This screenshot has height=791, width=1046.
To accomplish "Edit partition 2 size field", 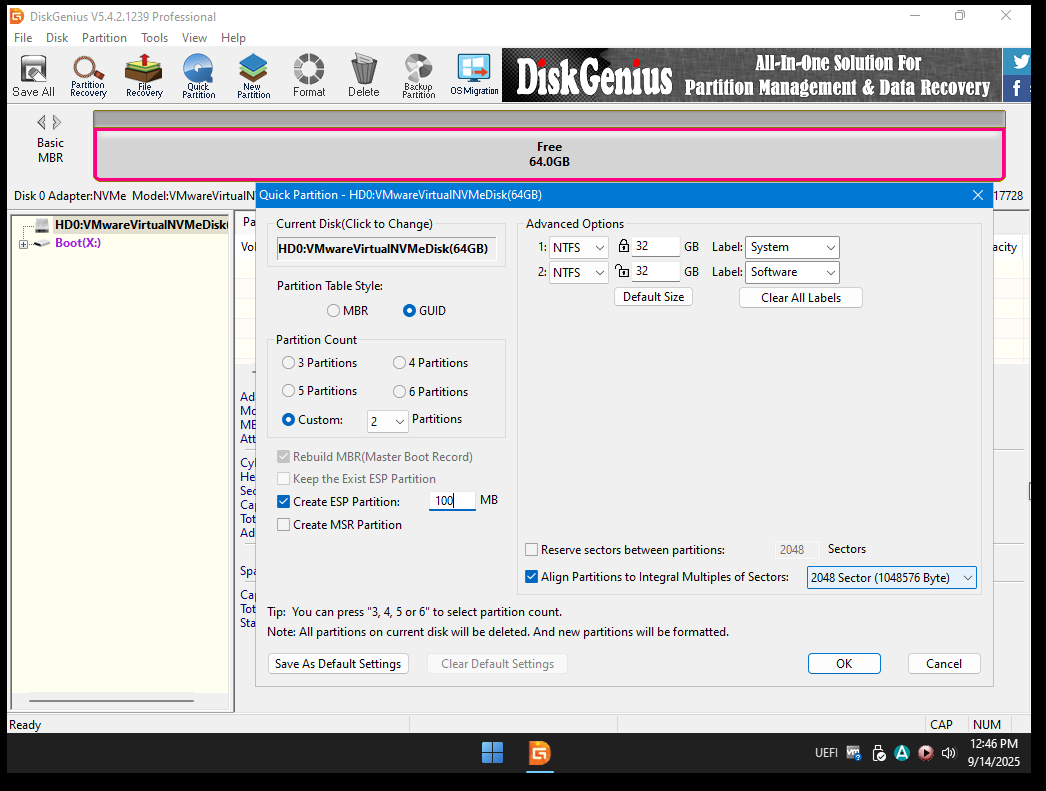I will click(x=656, y=271).
